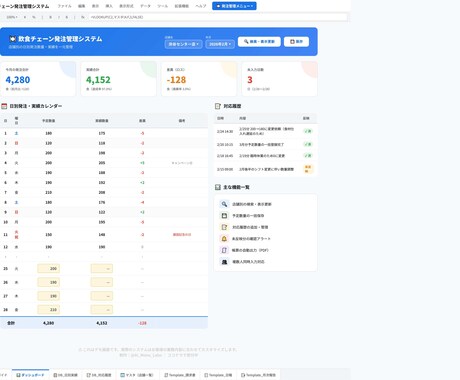Click the memo edit icon in the function list
460x380 pixels.
click(224, 227)
